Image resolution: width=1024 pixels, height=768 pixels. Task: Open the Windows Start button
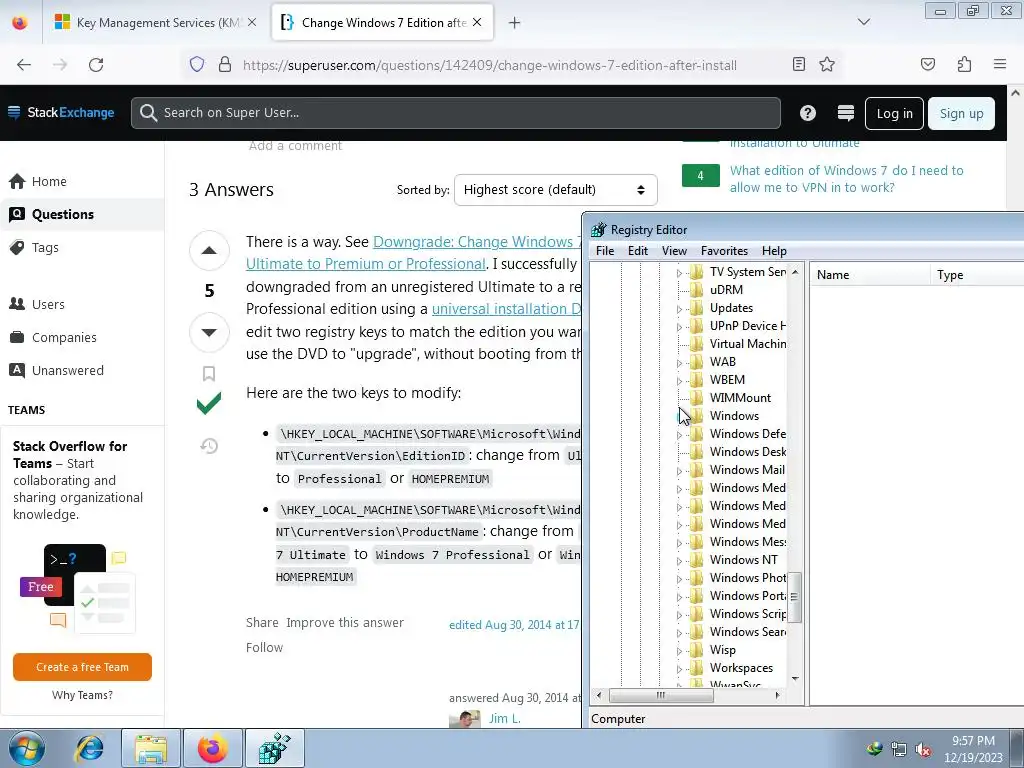[27, 748]
